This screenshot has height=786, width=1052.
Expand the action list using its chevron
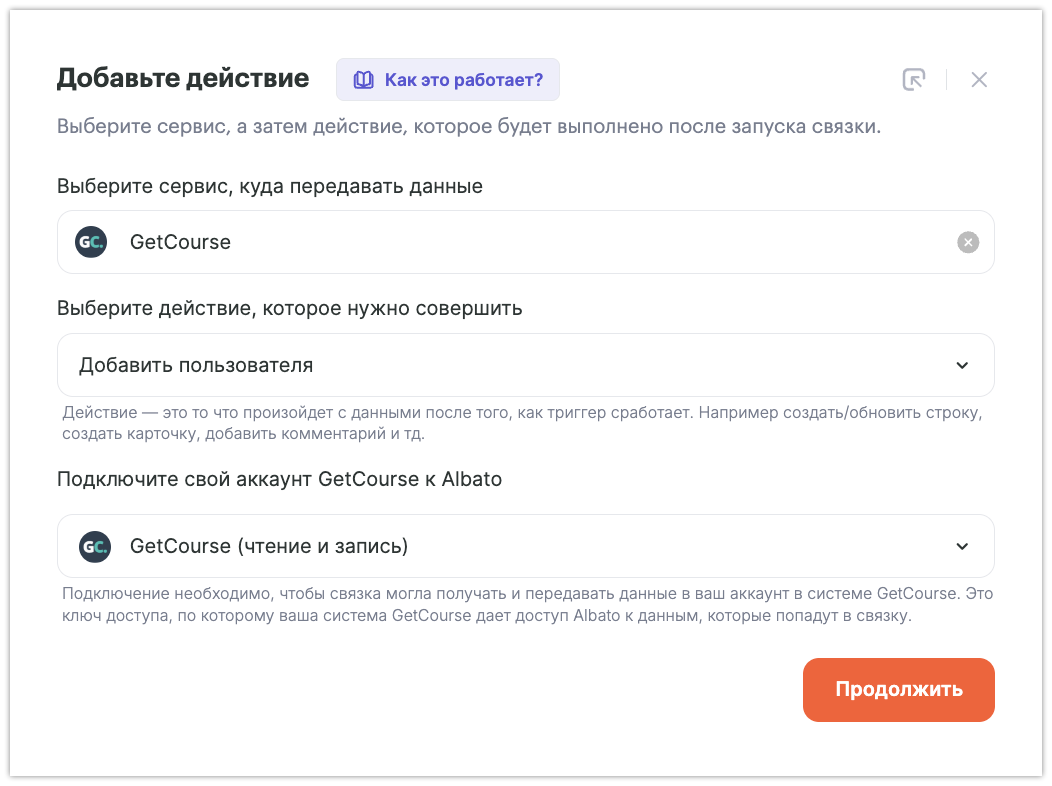click(962, 365)
